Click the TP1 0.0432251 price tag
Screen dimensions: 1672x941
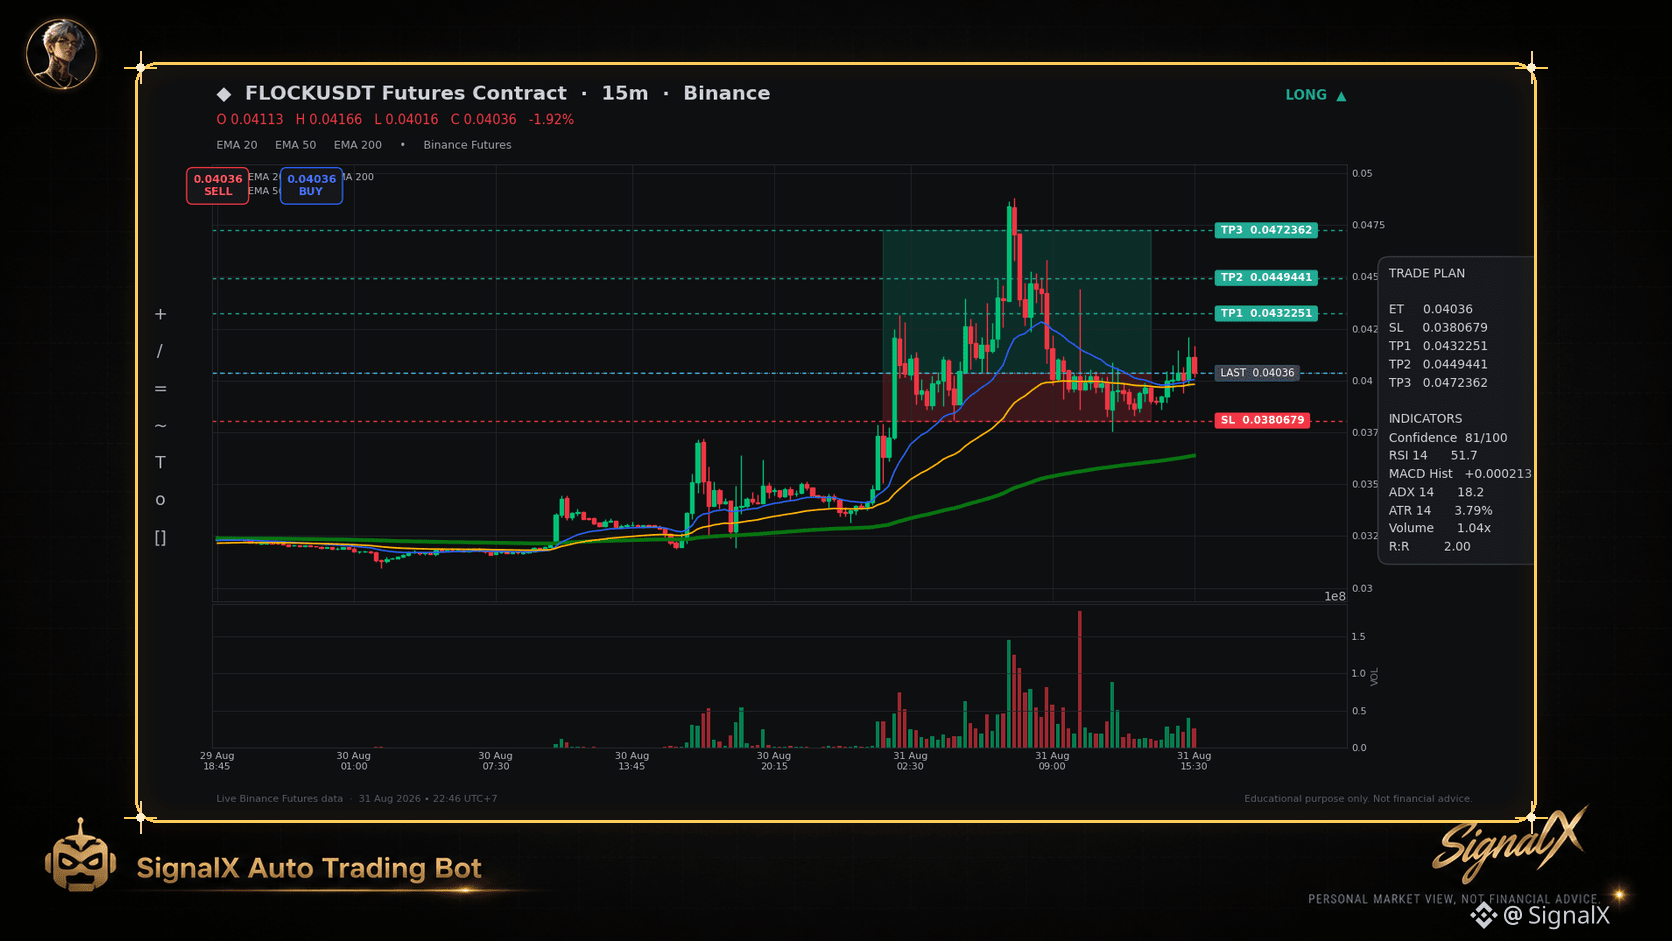coord(1266,313)
